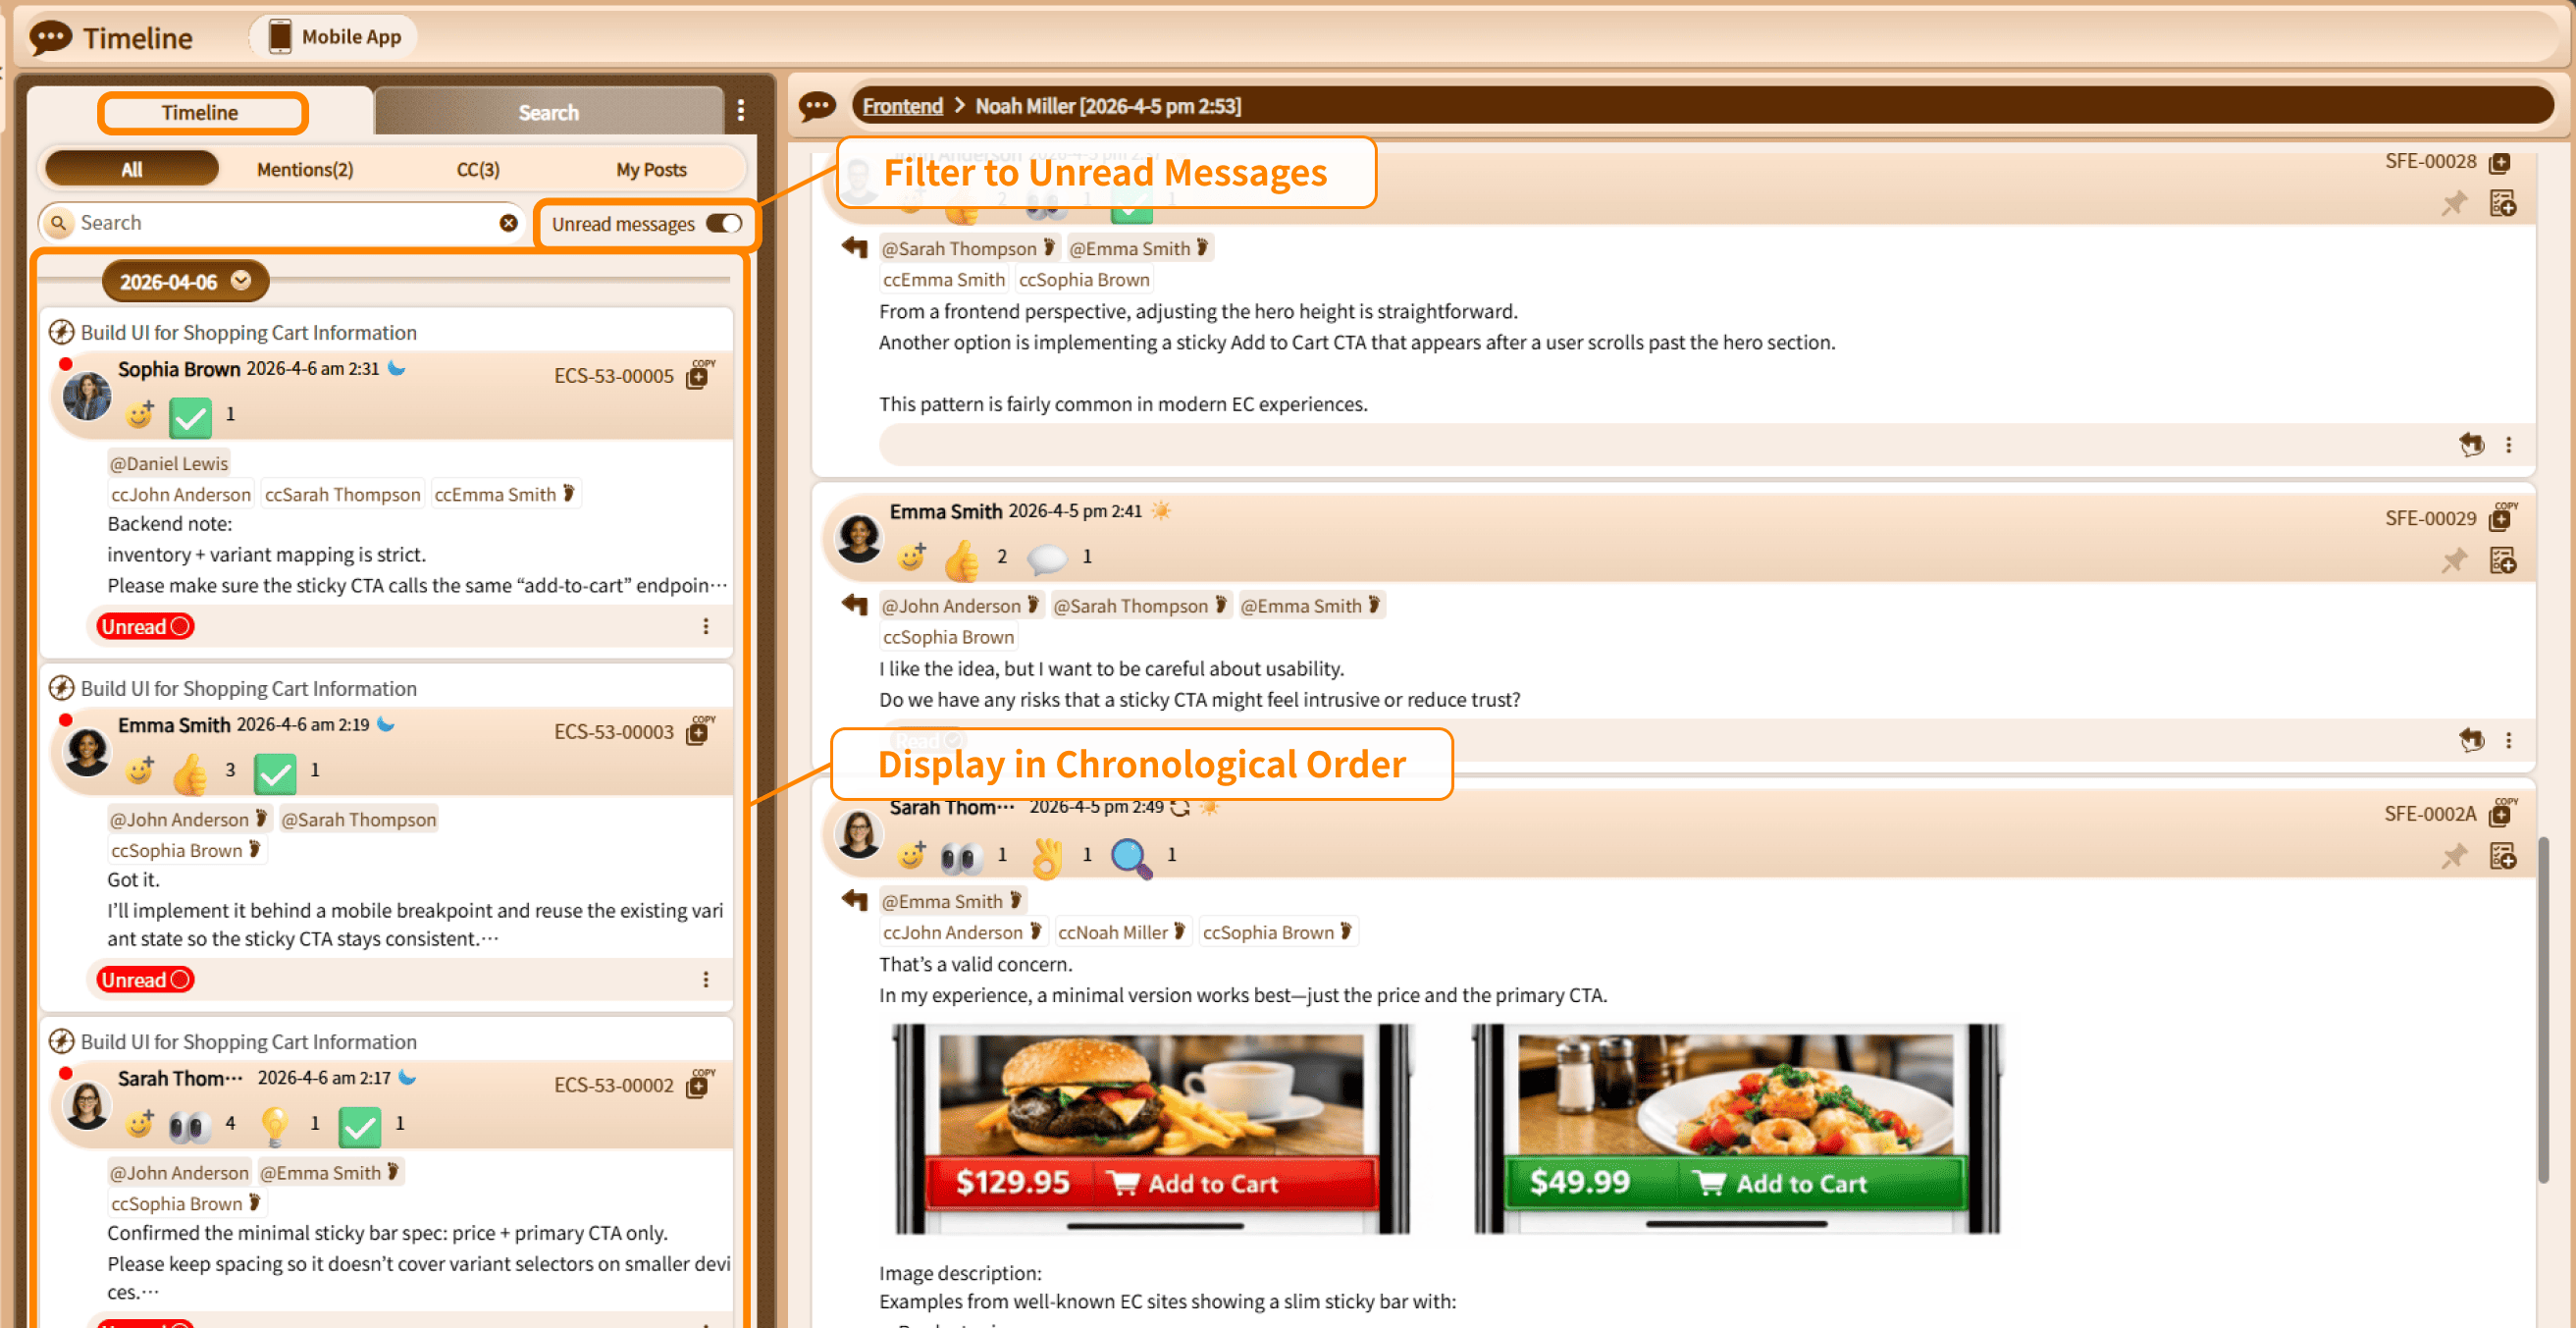
Task: Open the timeline panel three-dot menu
Action: pos(741,110)
